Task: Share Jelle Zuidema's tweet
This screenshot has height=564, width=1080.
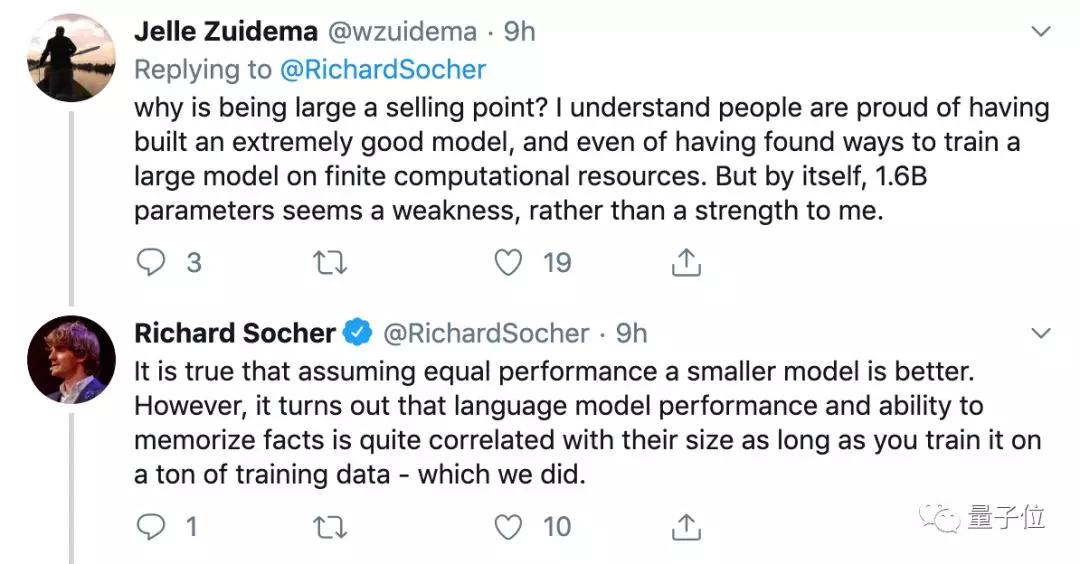Action: 685,262
